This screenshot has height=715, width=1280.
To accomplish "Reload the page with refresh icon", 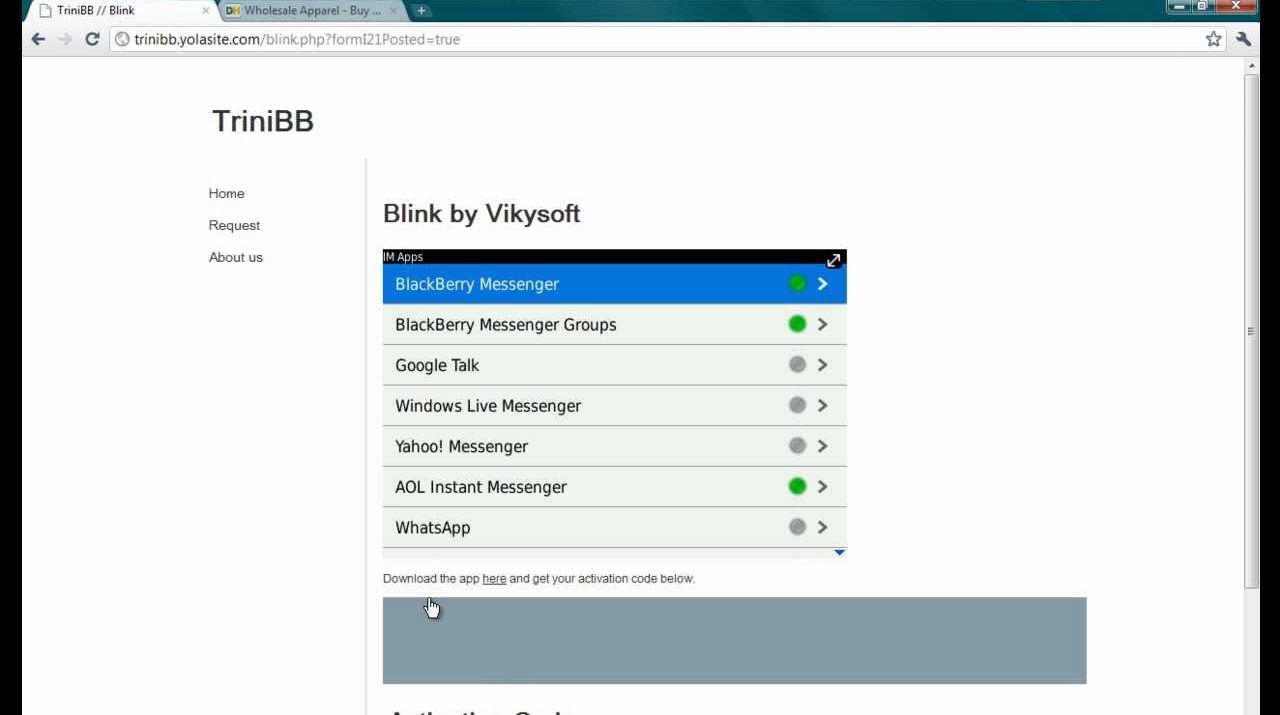I will [92, 39].
